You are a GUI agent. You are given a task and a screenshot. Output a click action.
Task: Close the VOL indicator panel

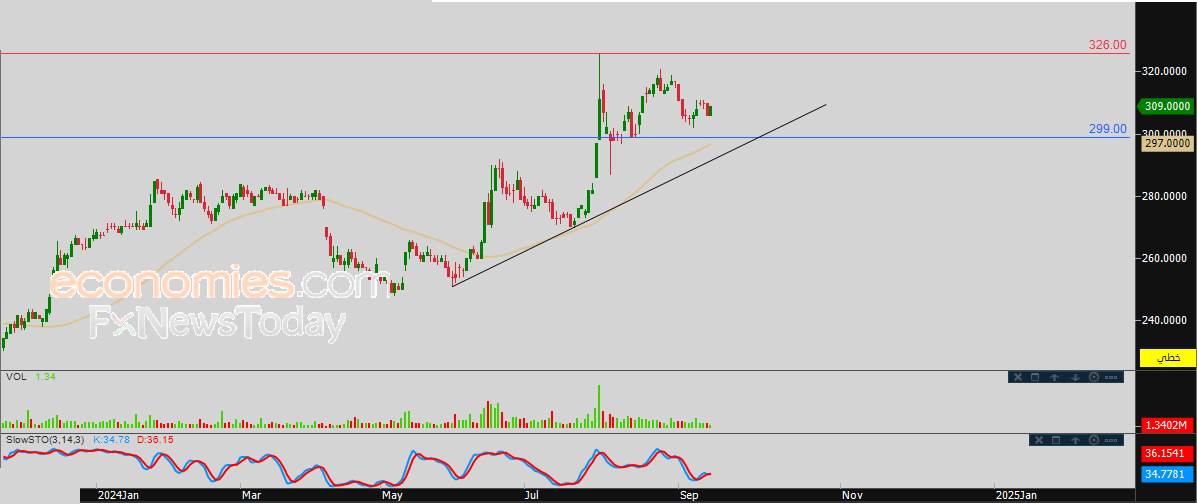[1018, 377]
